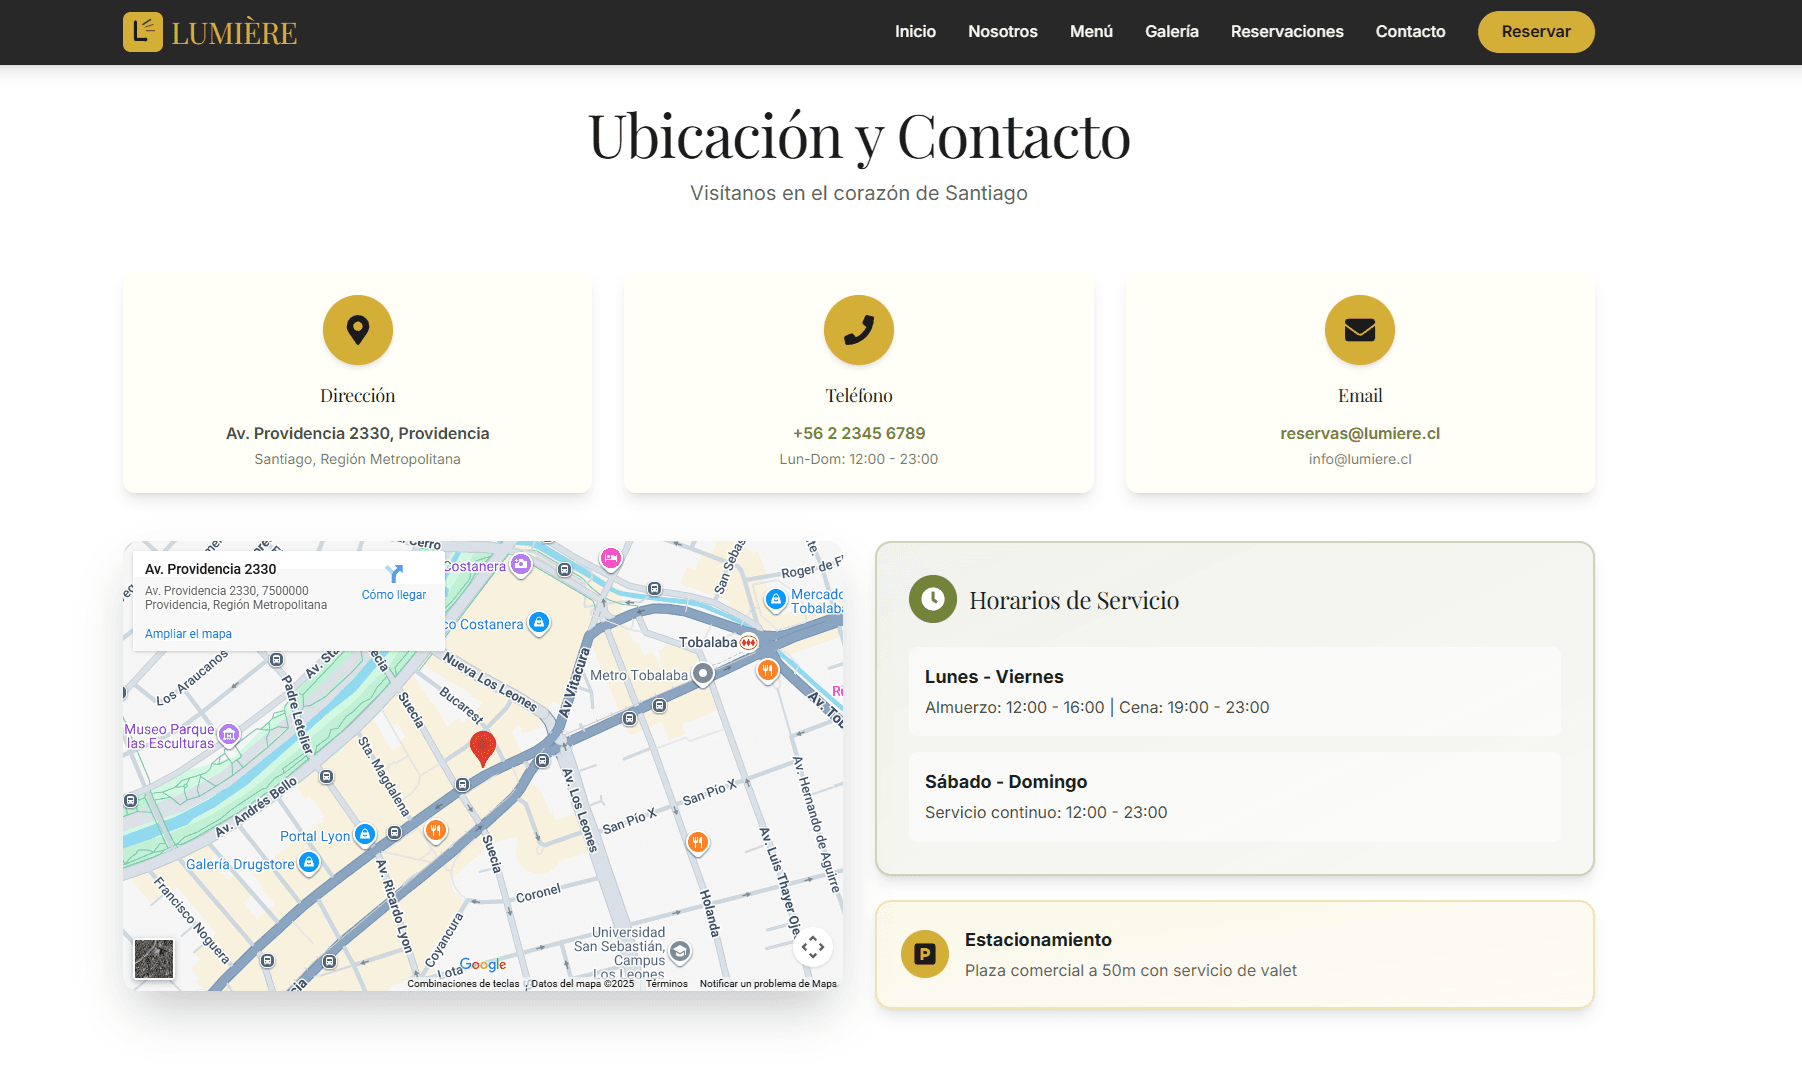Click the Universidad San Sebastián campus icon
1802x1078 pixels.
pos(680,951)
